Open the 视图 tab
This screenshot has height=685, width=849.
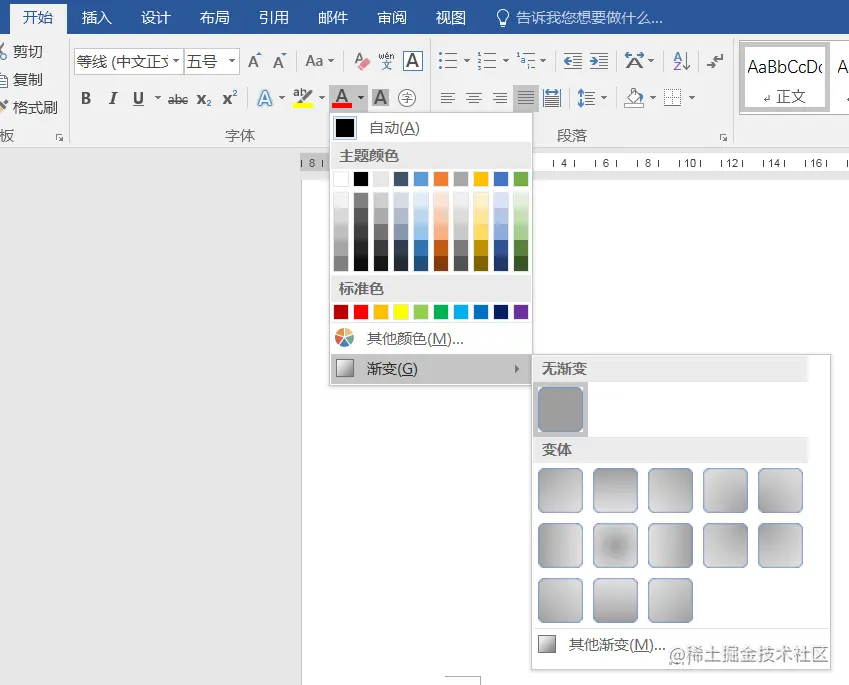451,18
